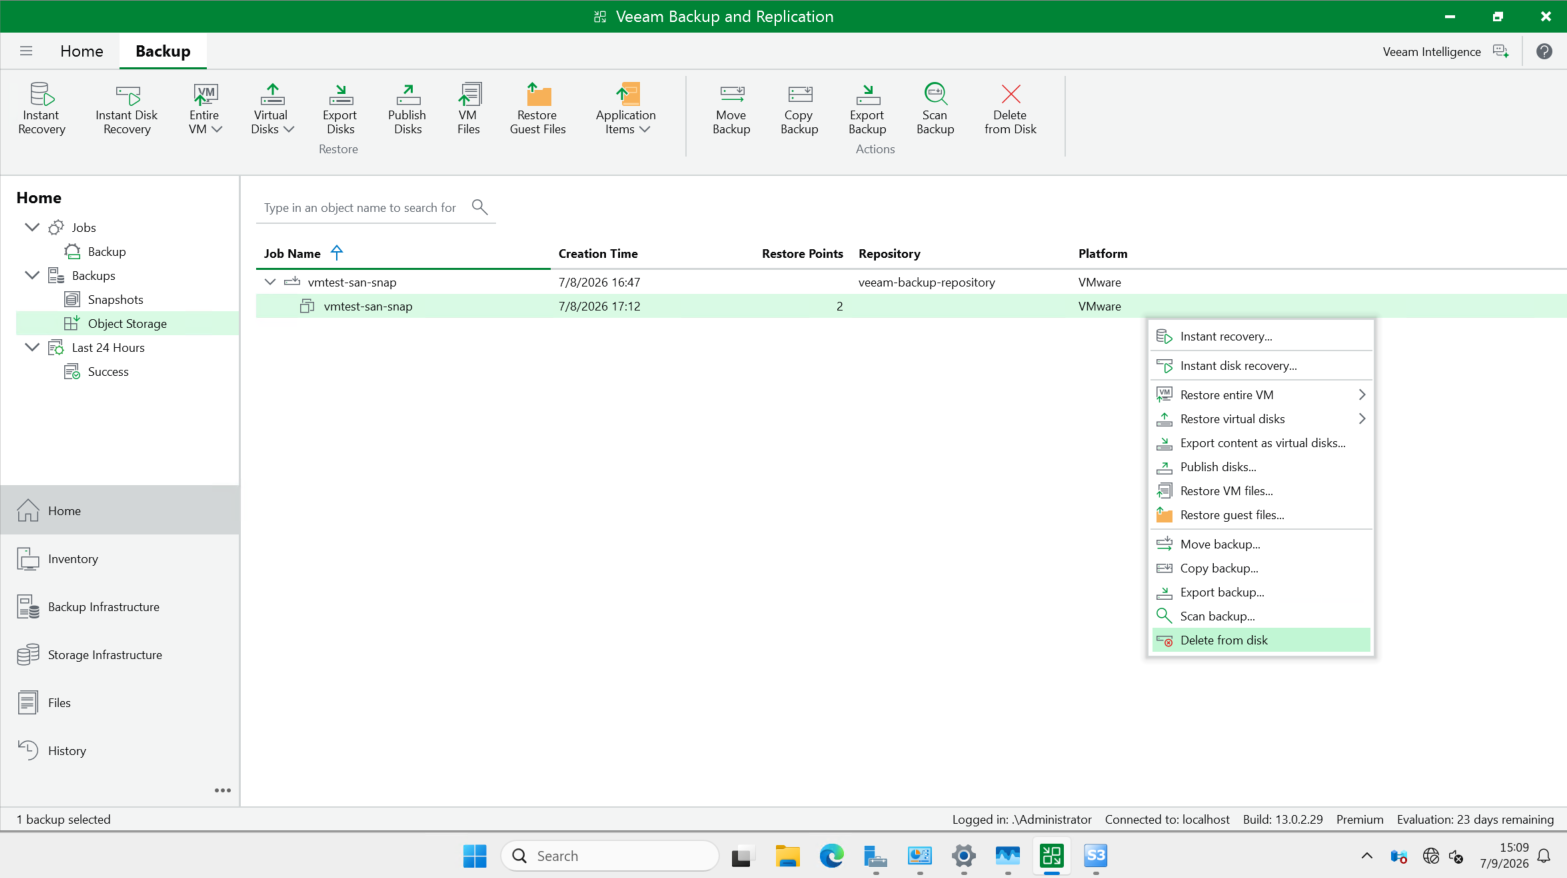This screenshot has width=1567, height=878.
Task: Open the Entire VM restore dropdown
Action: coord(205,108)
